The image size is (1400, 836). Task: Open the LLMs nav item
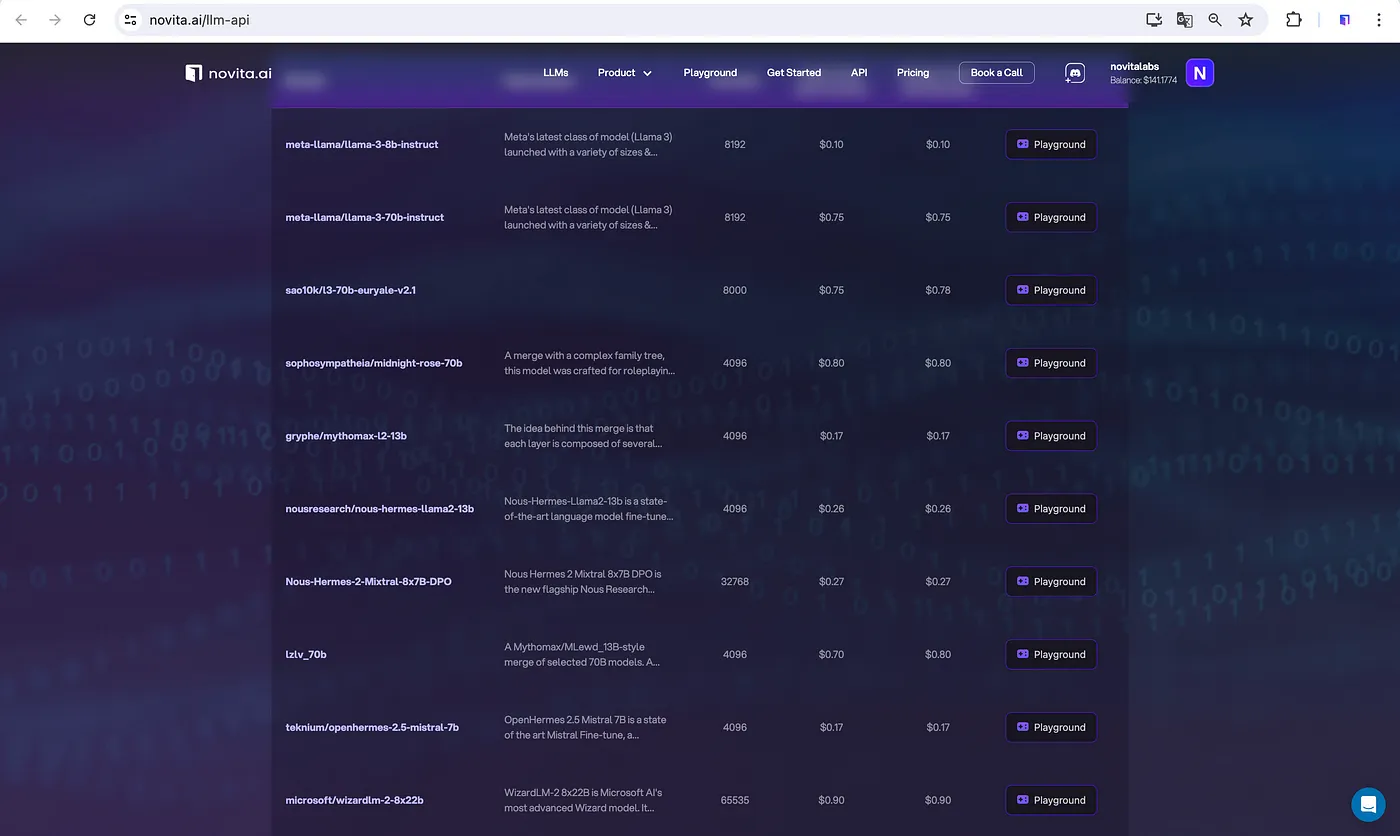point(556,73)
